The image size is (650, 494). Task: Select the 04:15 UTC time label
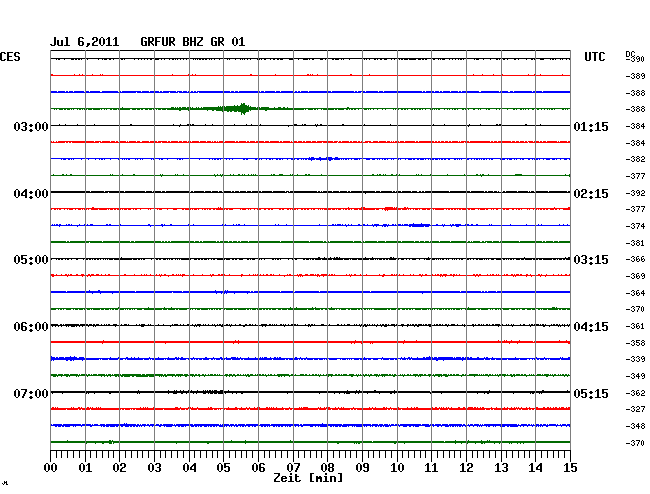click(591, 327)
